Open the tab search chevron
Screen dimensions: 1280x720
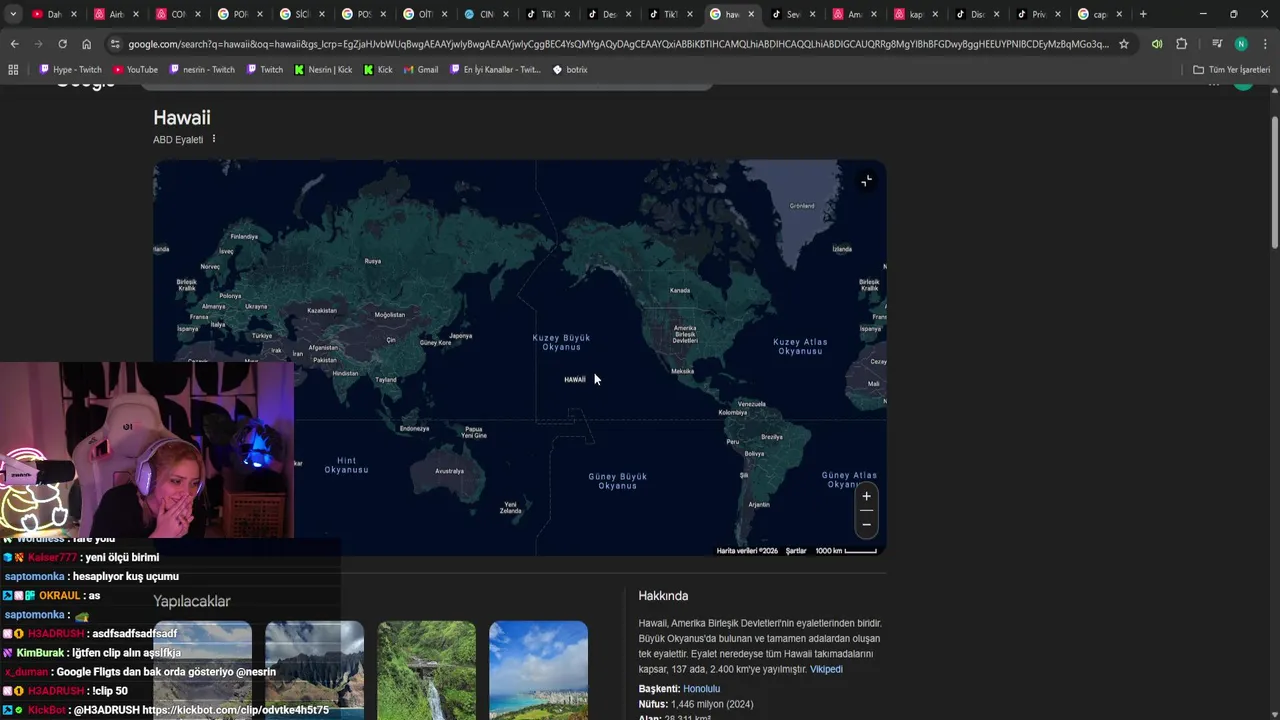coord(13,14)
